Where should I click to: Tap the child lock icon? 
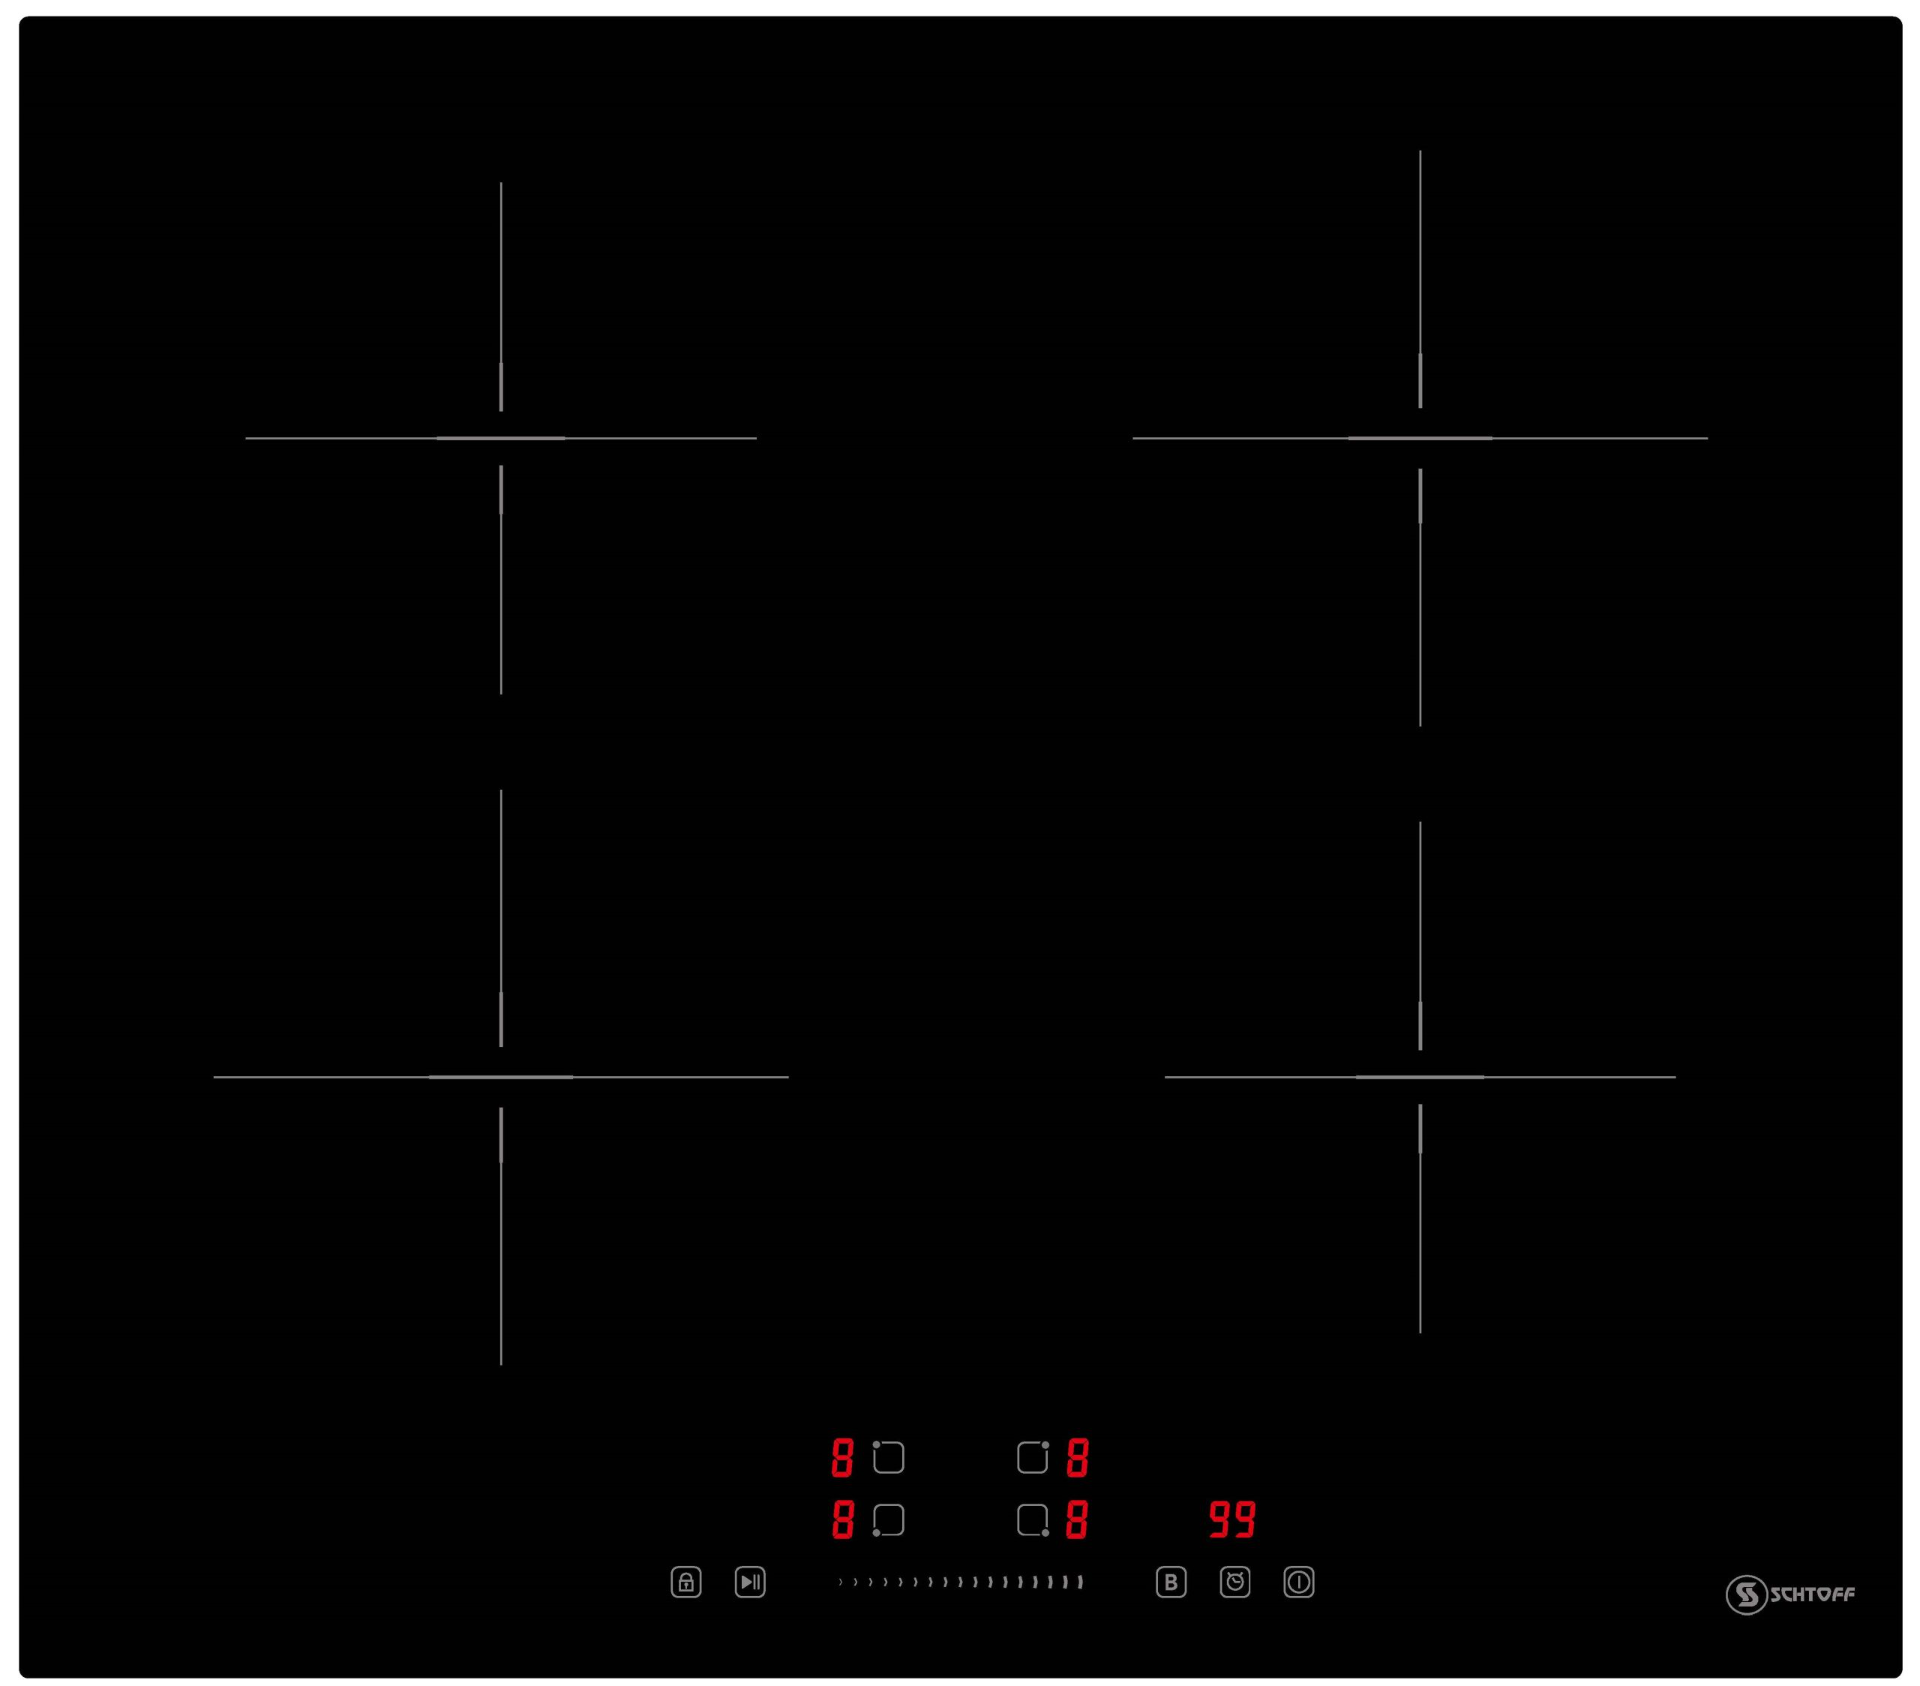685,1581
